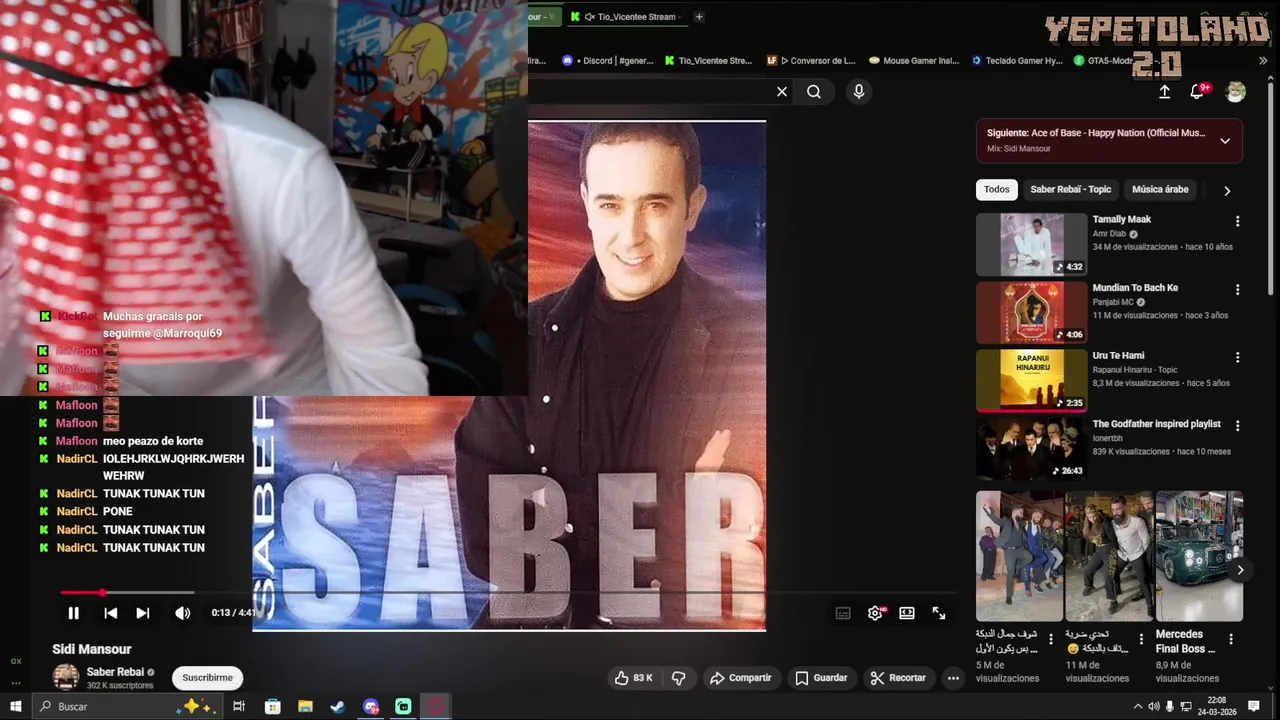The height and width of the screenshot is (720, 1280).
Task: Open options for the 5 M views short
Action: click(x=1050, y=639)
